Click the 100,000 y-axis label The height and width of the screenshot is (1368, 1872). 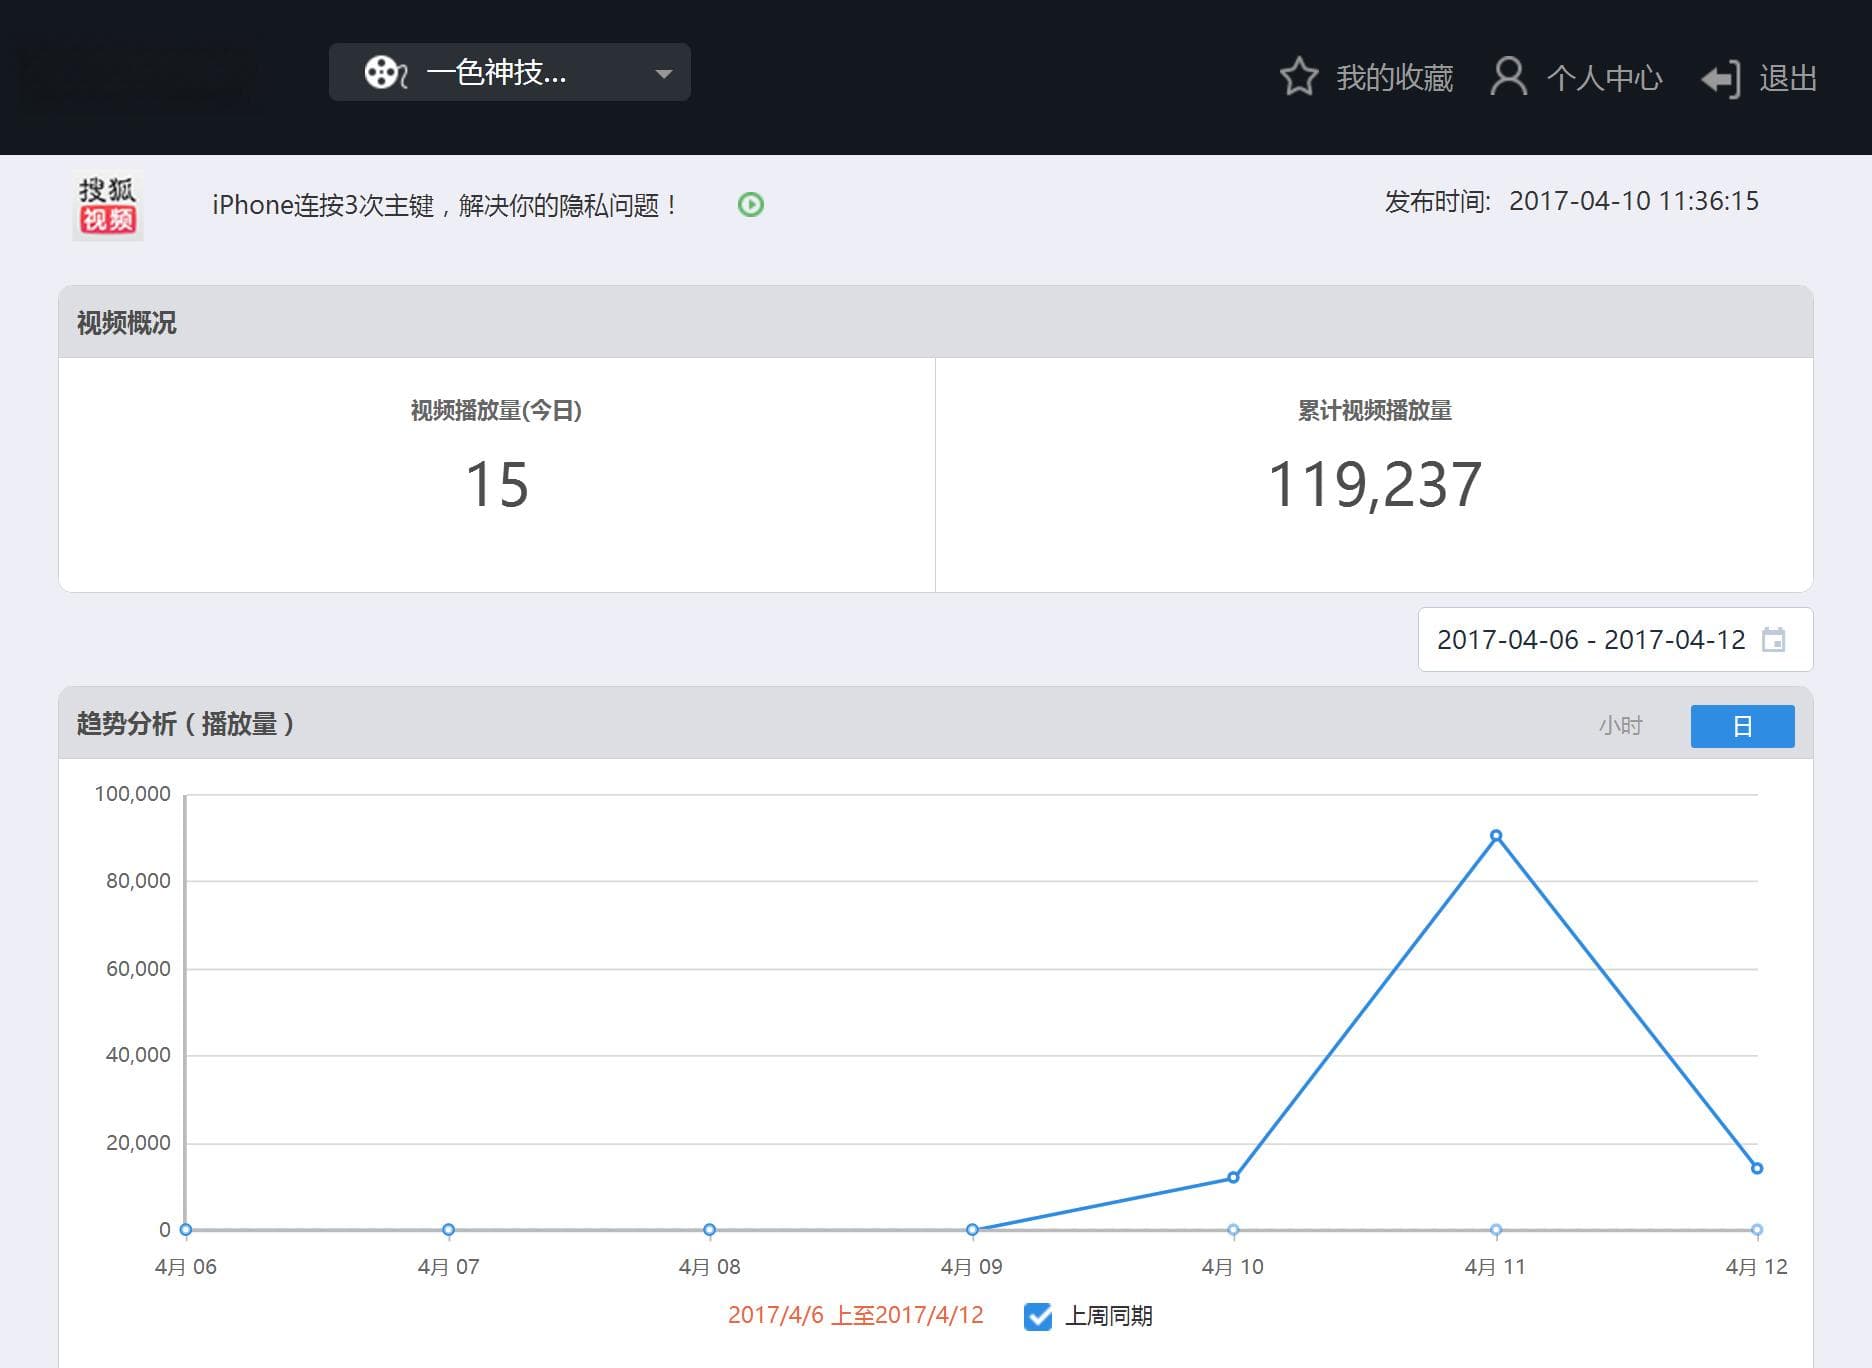133,794
